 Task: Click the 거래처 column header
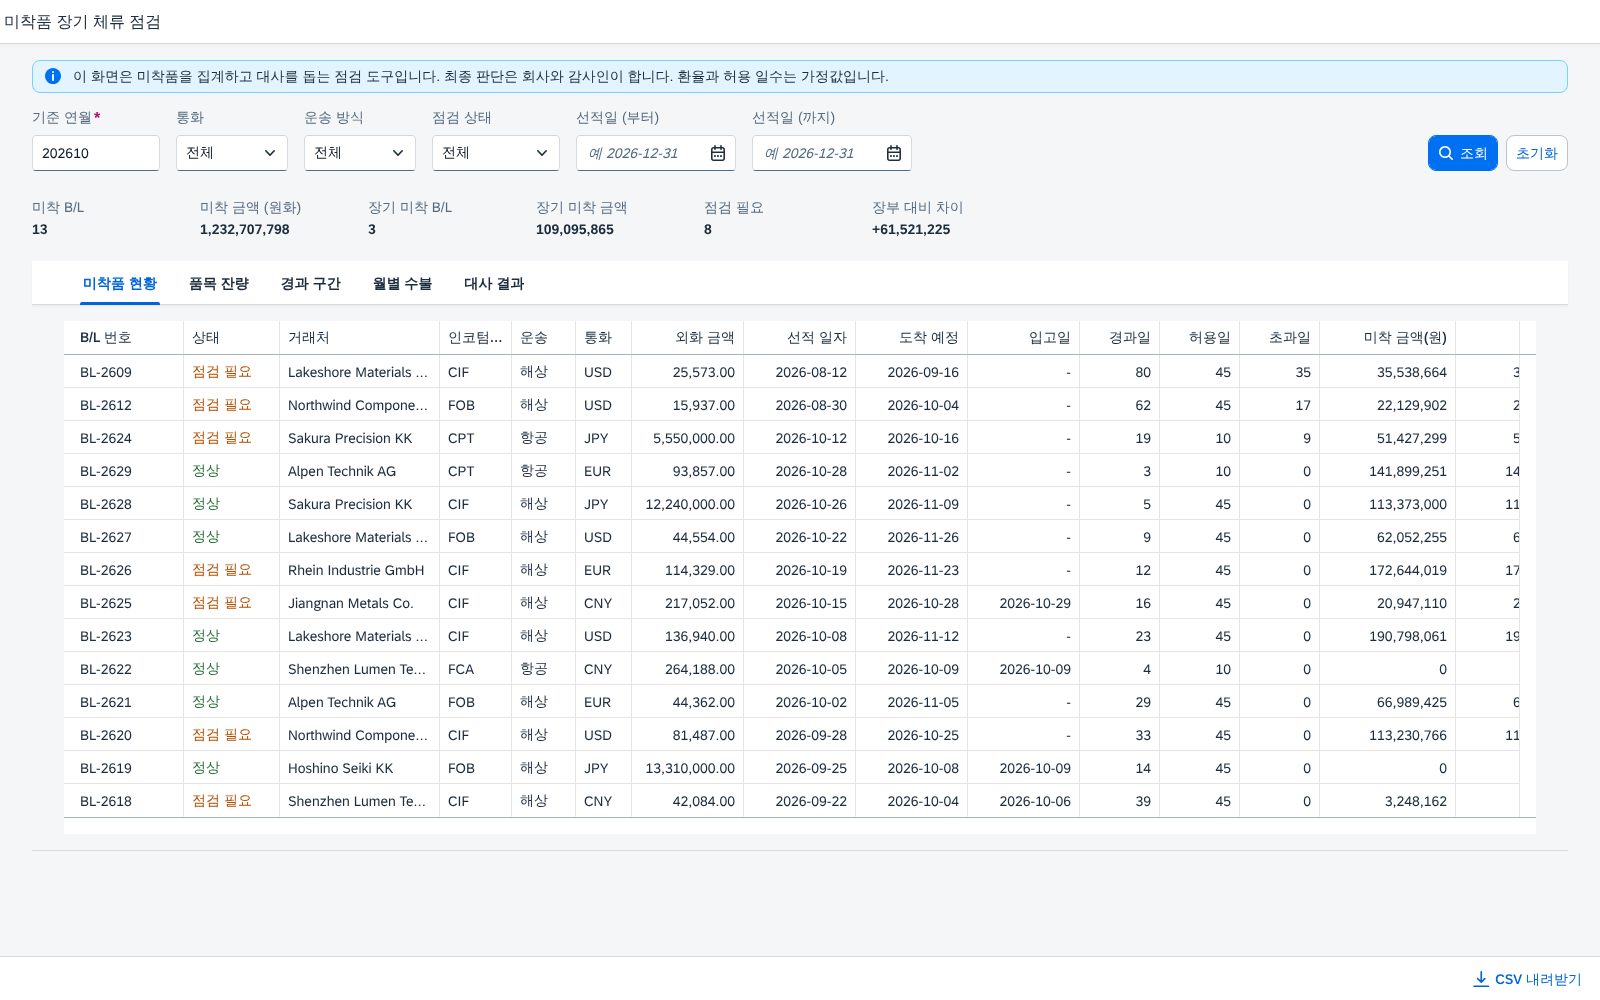point(360,338)
